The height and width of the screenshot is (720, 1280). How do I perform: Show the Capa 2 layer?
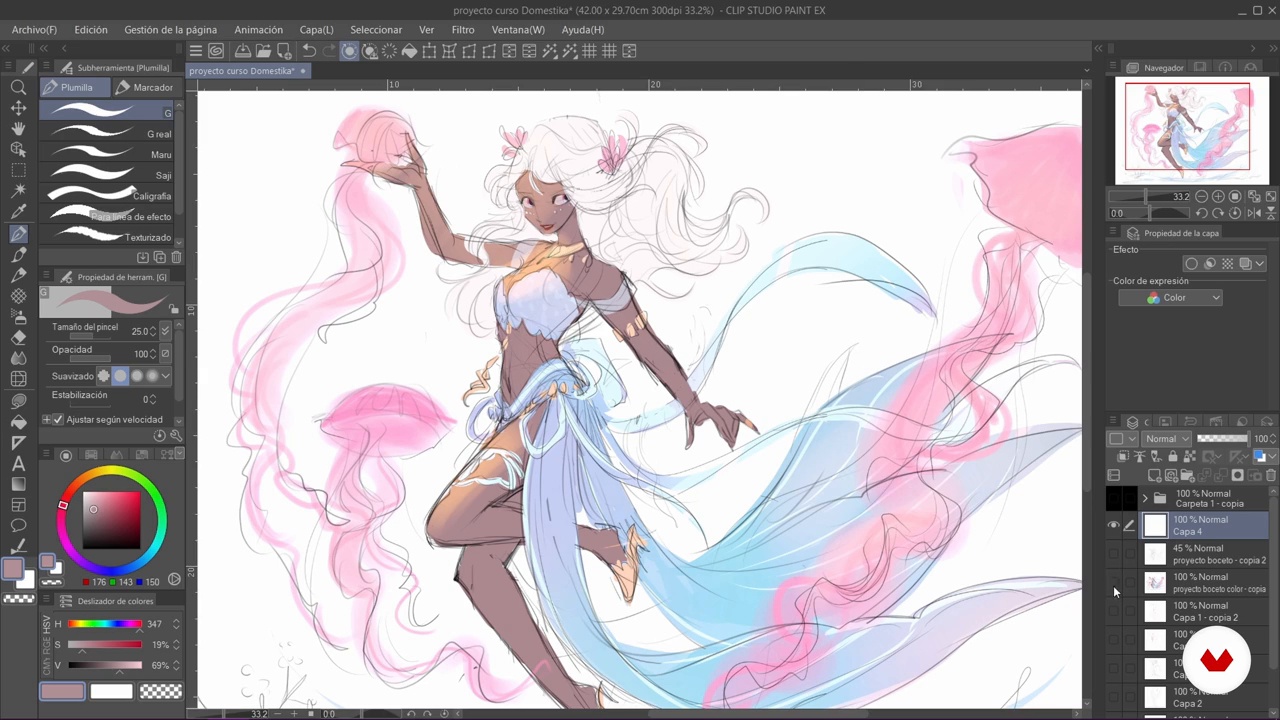[1114, 697]
